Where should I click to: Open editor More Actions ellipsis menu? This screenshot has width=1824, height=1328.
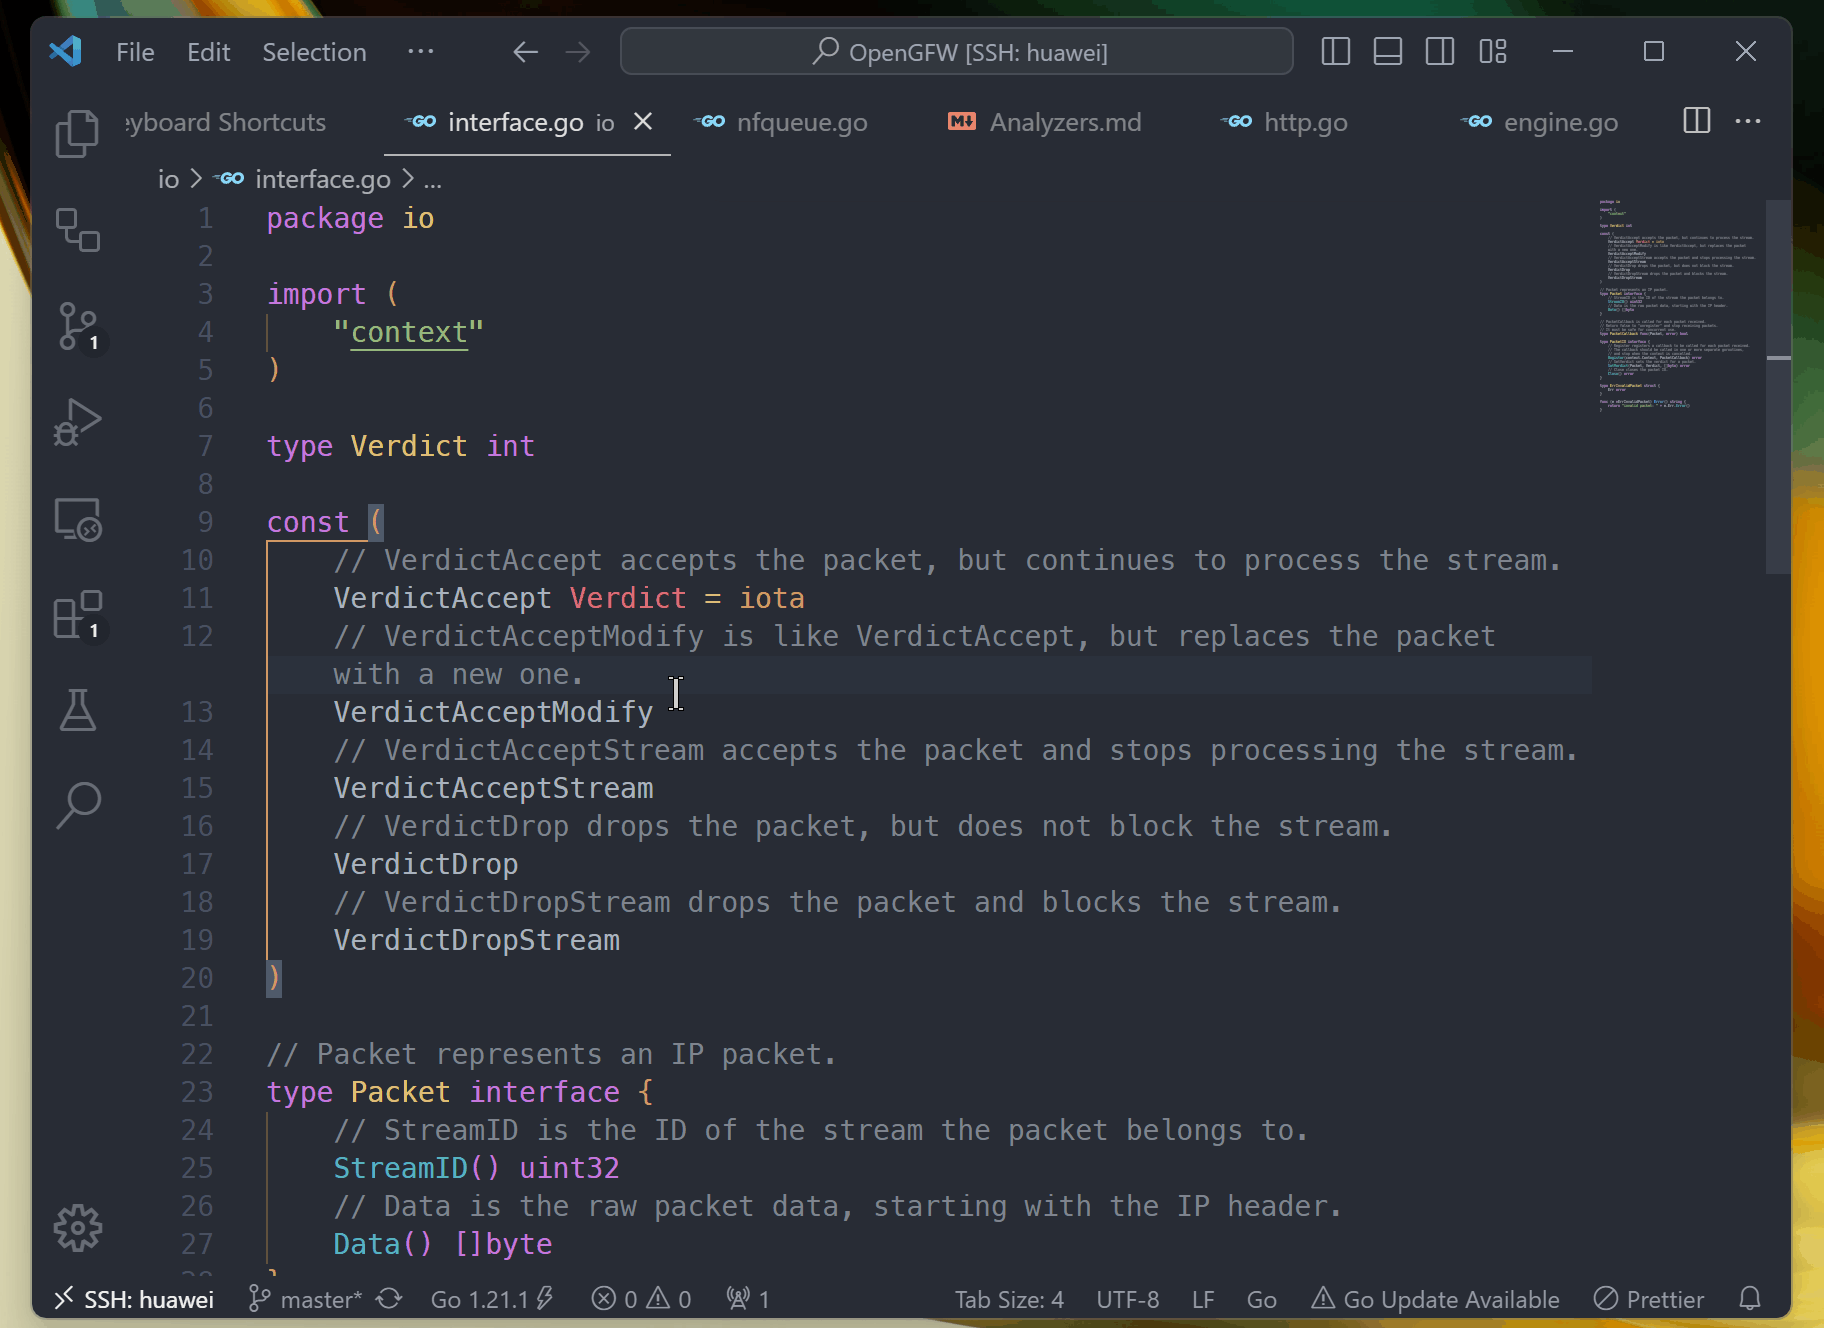point(1748,122)
